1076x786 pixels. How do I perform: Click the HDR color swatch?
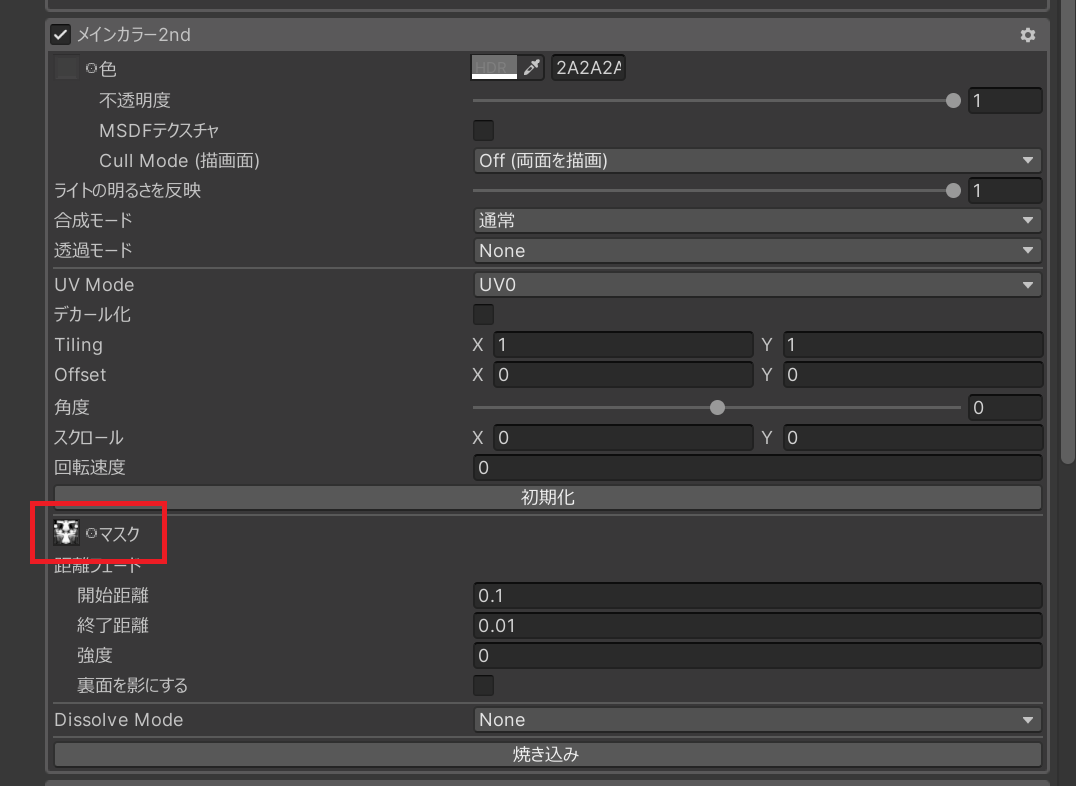tap(494, 68)
